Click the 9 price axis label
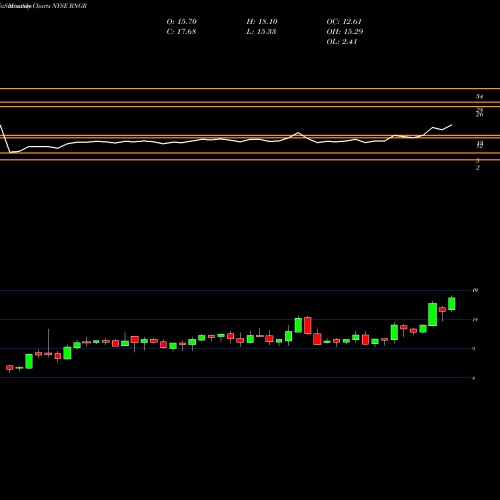This screenshot has height=500, width=500. click(474, 349)
